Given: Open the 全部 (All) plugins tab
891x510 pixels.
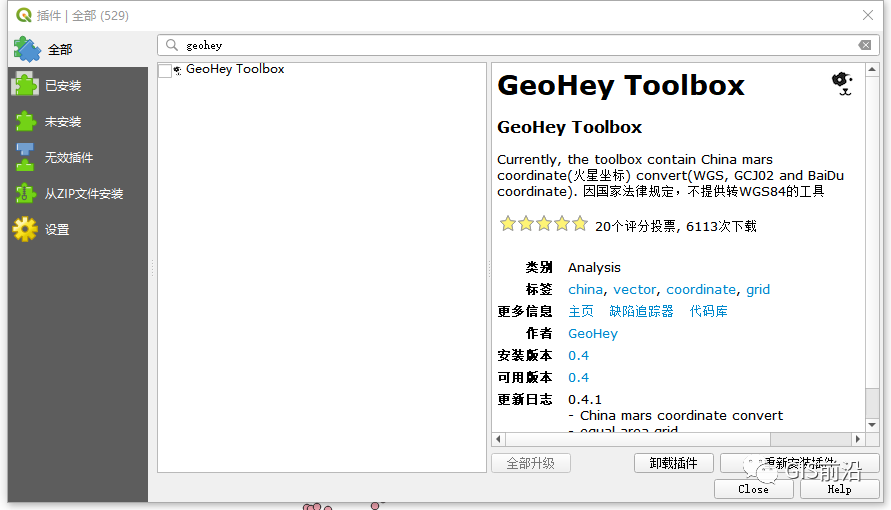Looking at the screenshot, I should 78,49.
